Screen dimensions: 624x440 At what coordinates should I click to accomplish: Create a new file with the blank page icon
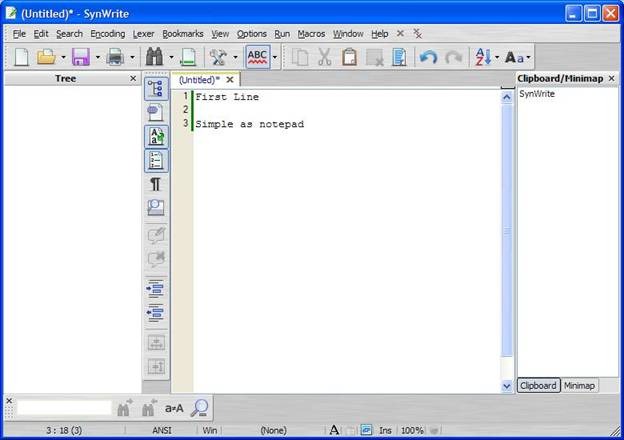pyautogui.click(x=21, y=57)
